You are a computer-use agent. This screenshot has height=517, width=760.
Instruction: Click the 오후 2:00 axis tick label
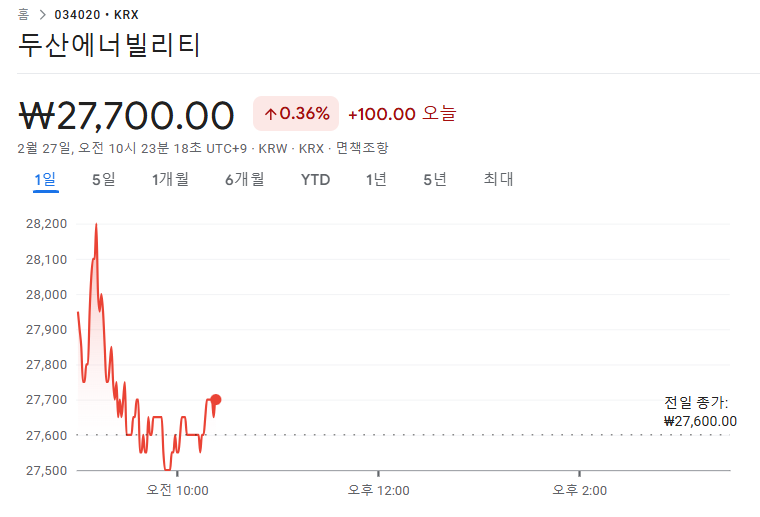580,490
